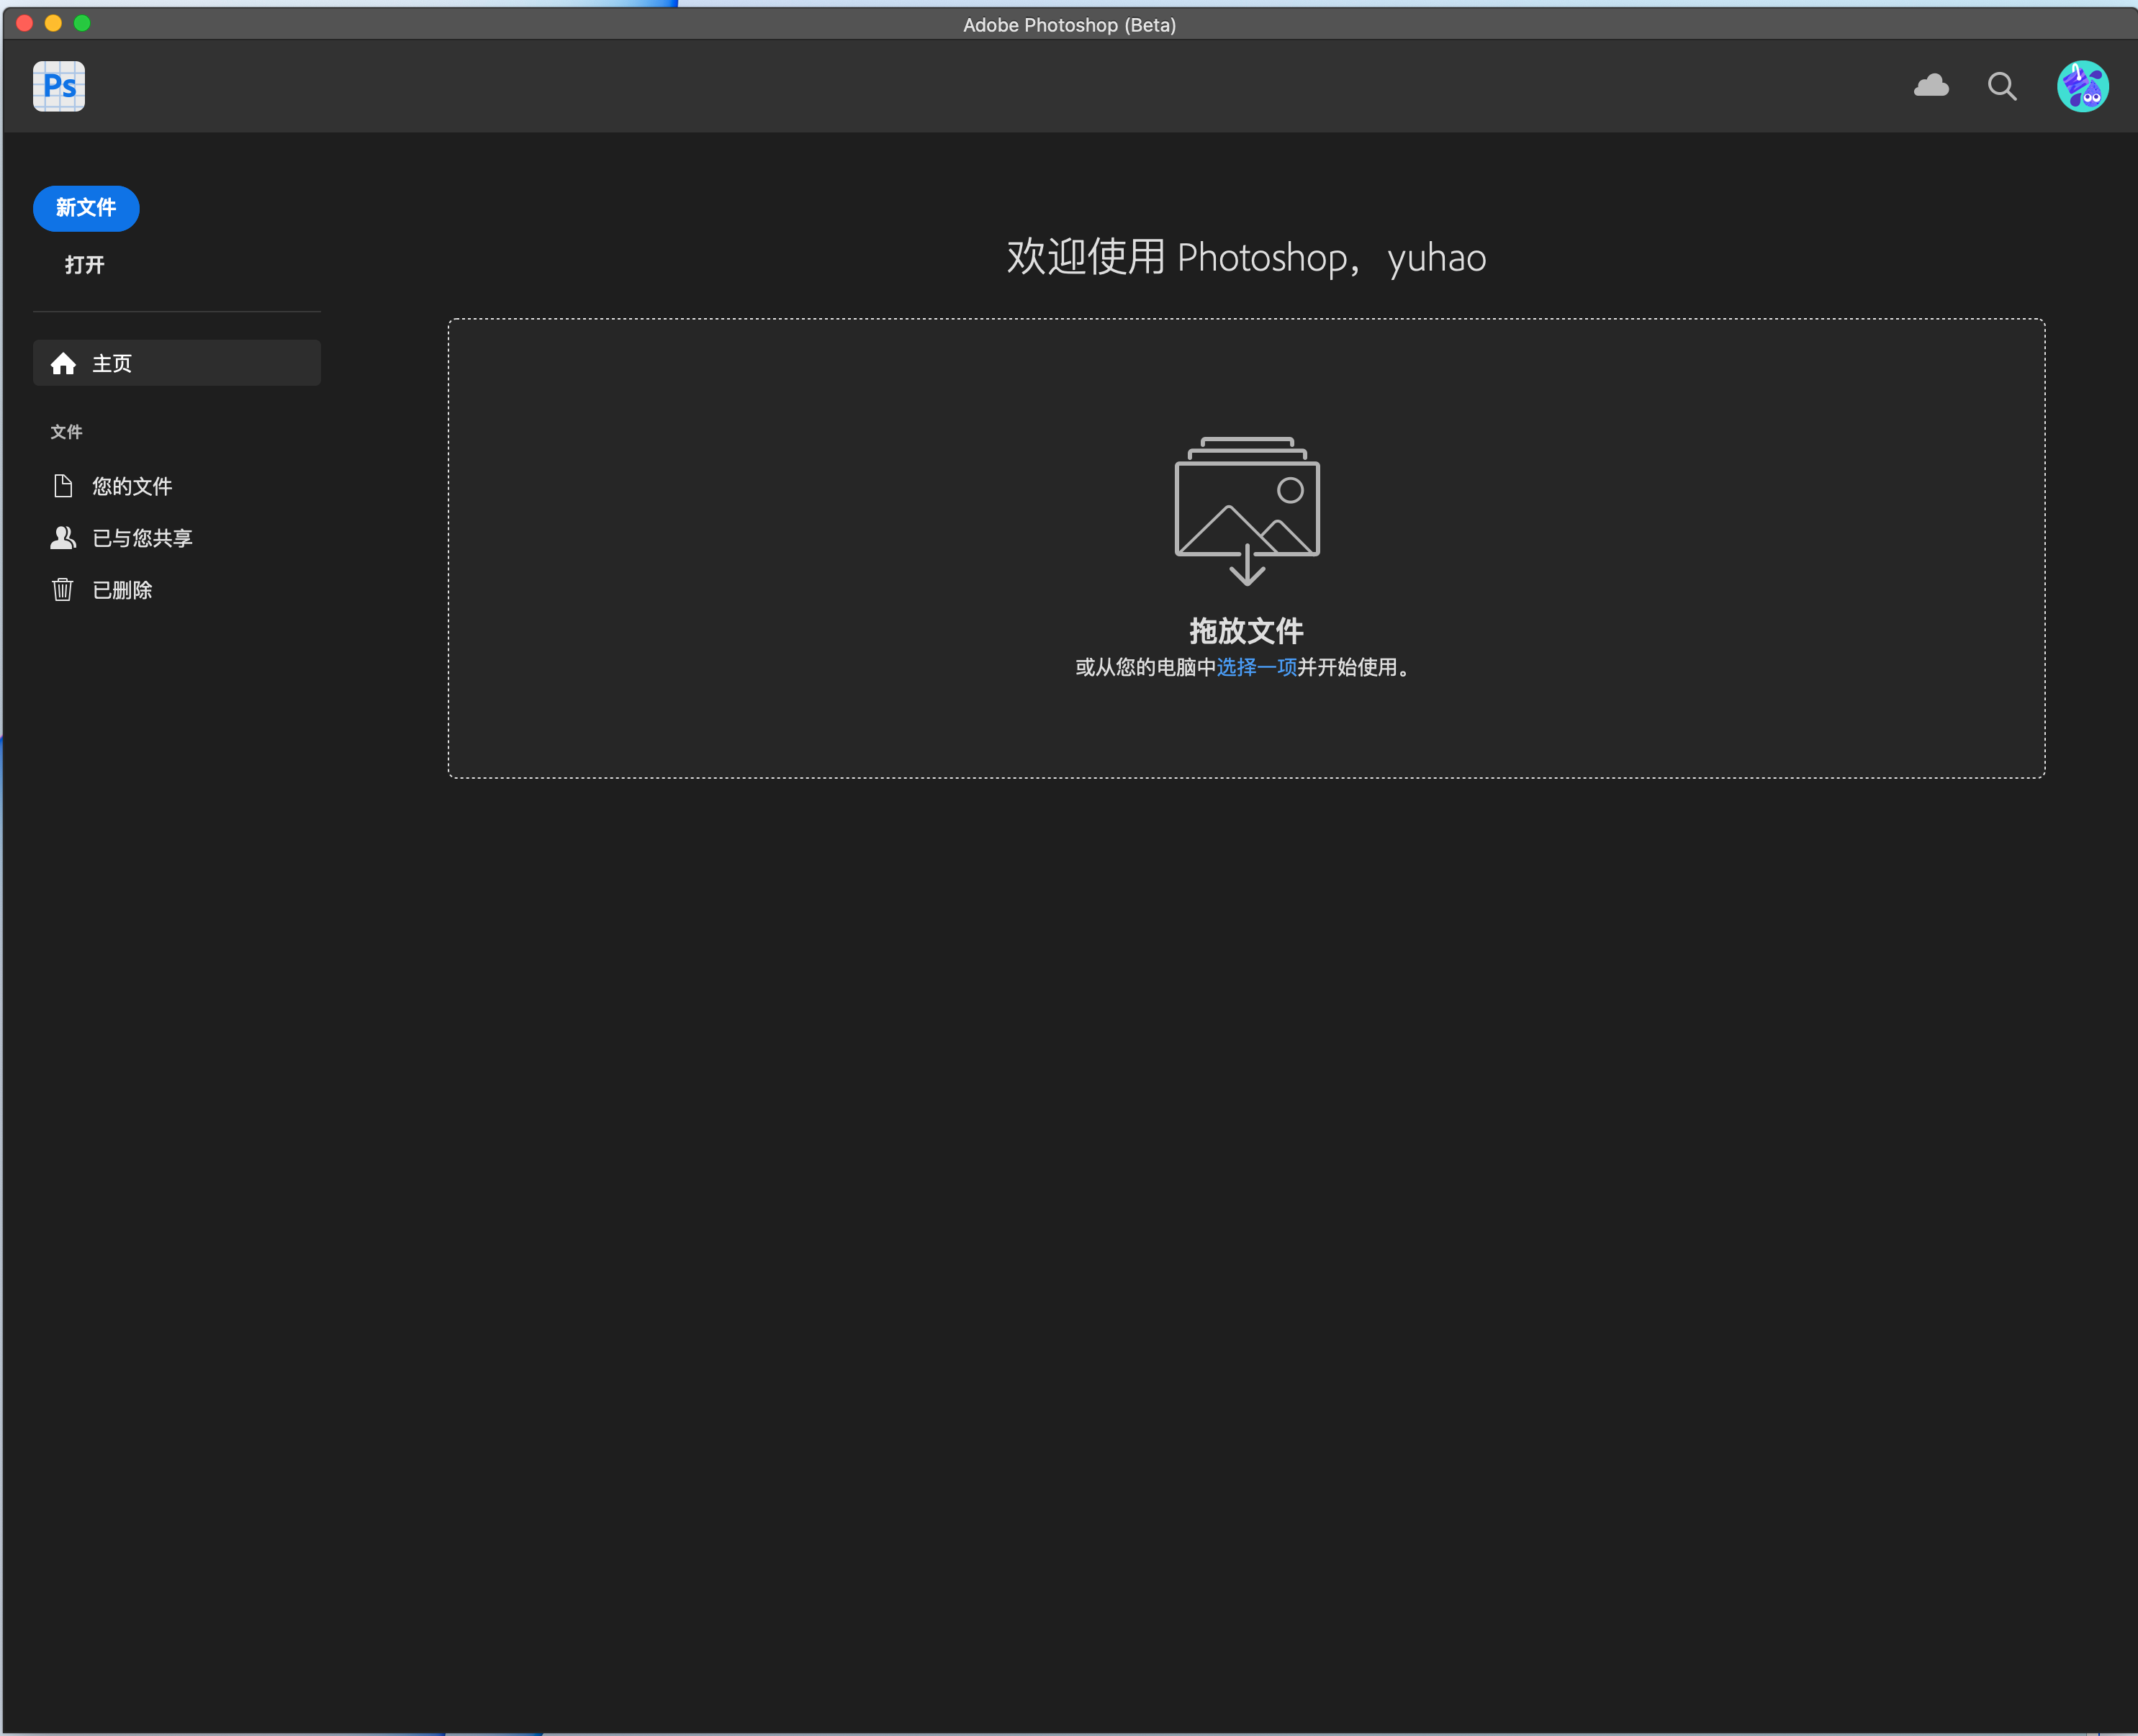Click the welcome heading for yuhao
The image size is (2138, 1736).
click(1246, 258)
